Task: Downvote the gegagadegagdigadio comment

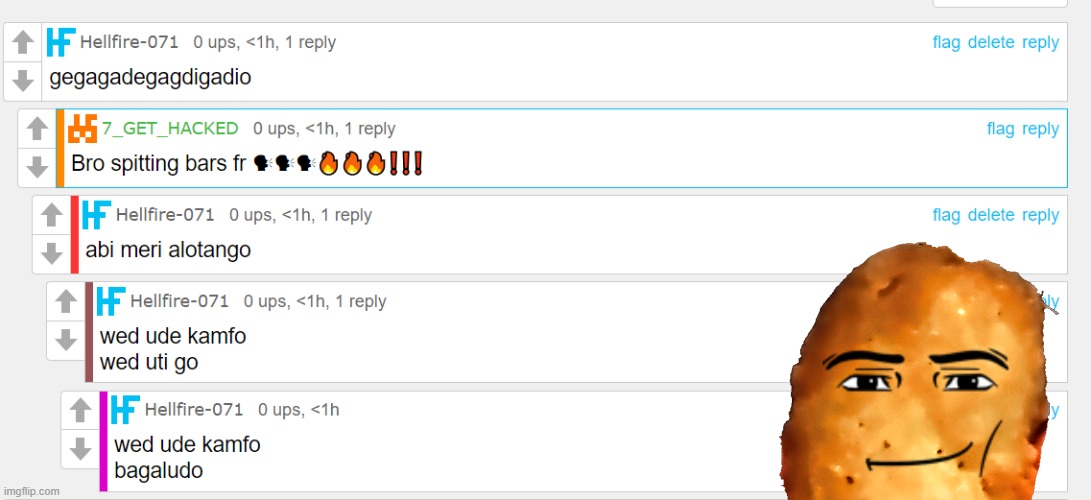Action: (x=24, y=81)
